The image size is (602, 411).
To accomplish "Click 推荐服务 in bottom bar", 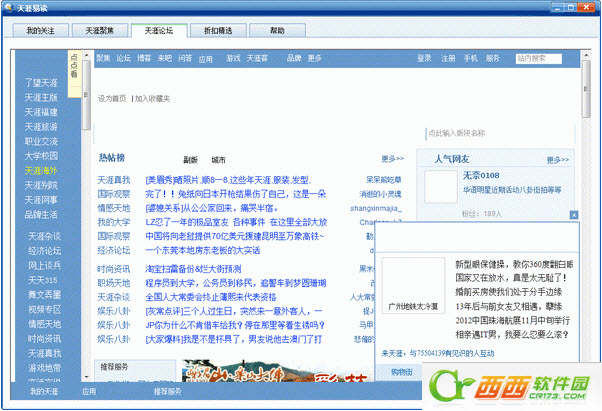I will click(x=168, y=391).
